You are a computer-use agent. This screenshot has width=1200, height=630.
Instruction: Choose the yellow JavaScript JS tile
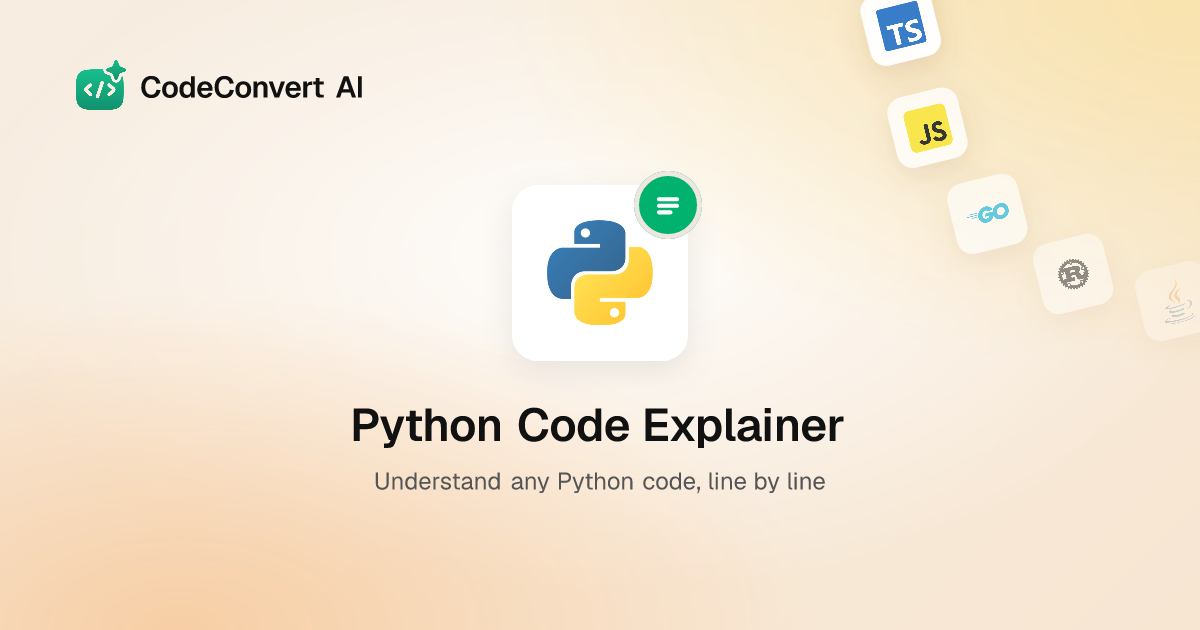pos(927,128)
